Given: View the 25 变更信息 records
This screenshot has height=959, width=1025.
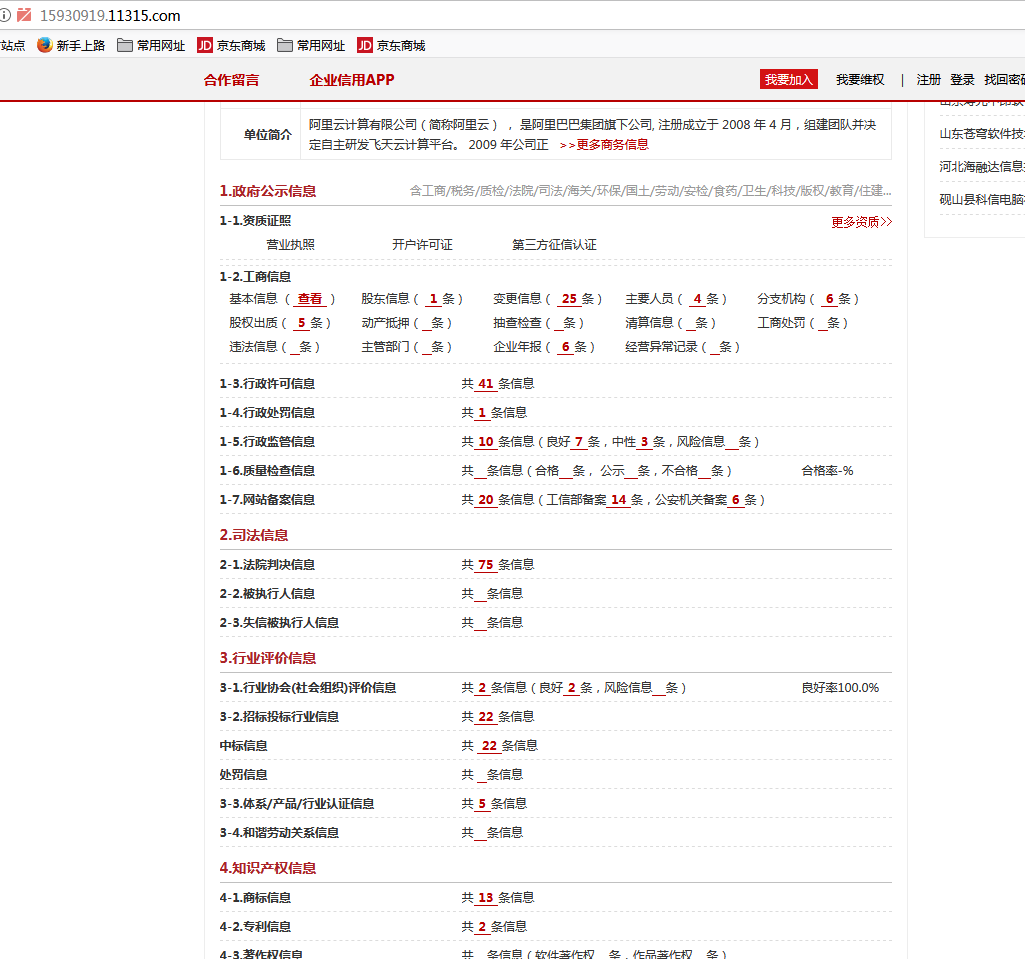Looking at the screenshot, I should tap(569, 299).
